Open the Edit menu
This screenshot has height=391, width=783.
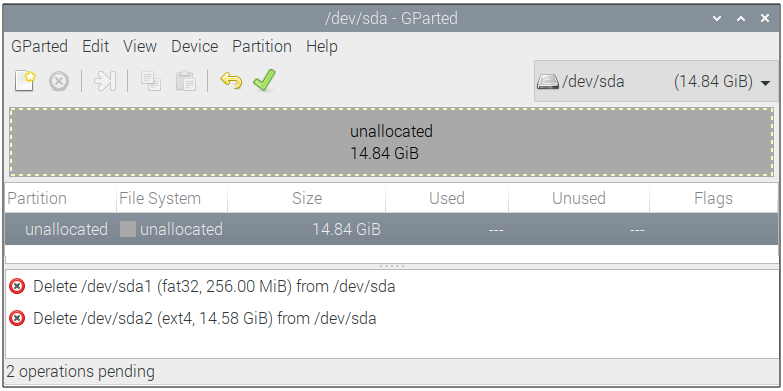(95, 46)
